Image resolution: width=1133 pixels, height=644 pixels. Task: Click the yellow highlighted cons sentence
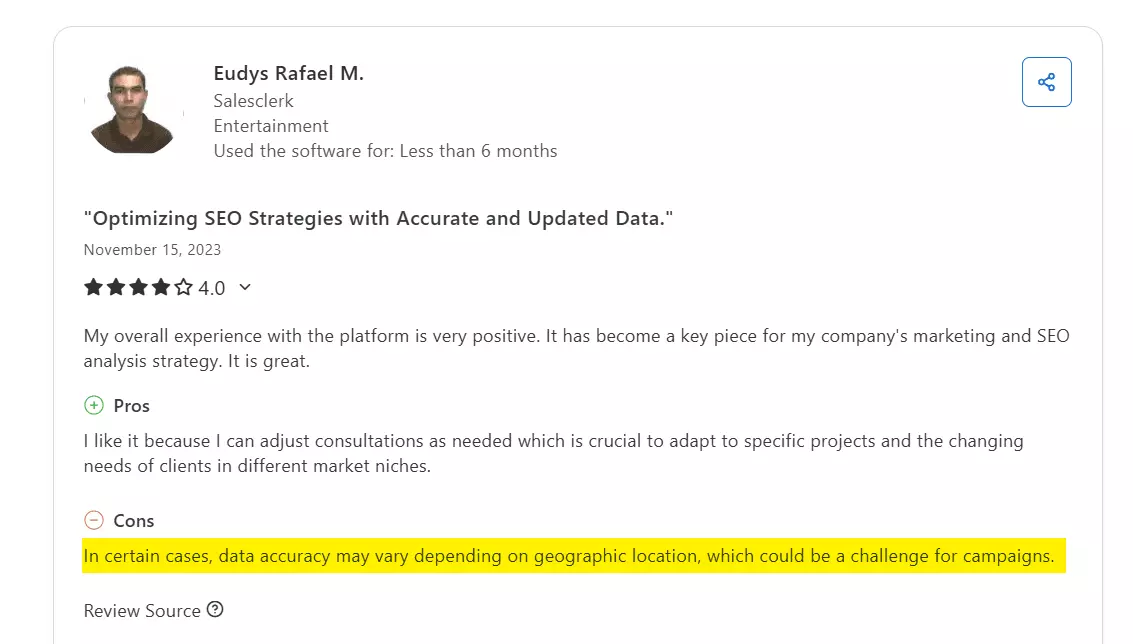[568, 556]
